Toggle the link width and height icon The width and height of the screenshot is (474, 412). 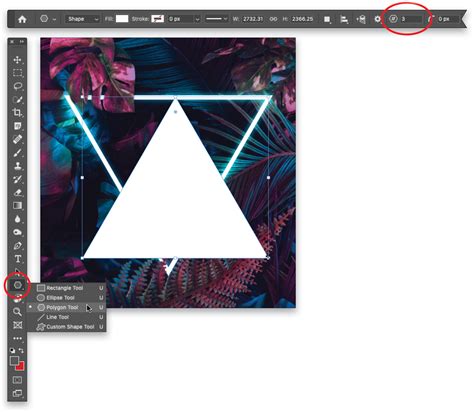tap(273, 19)
